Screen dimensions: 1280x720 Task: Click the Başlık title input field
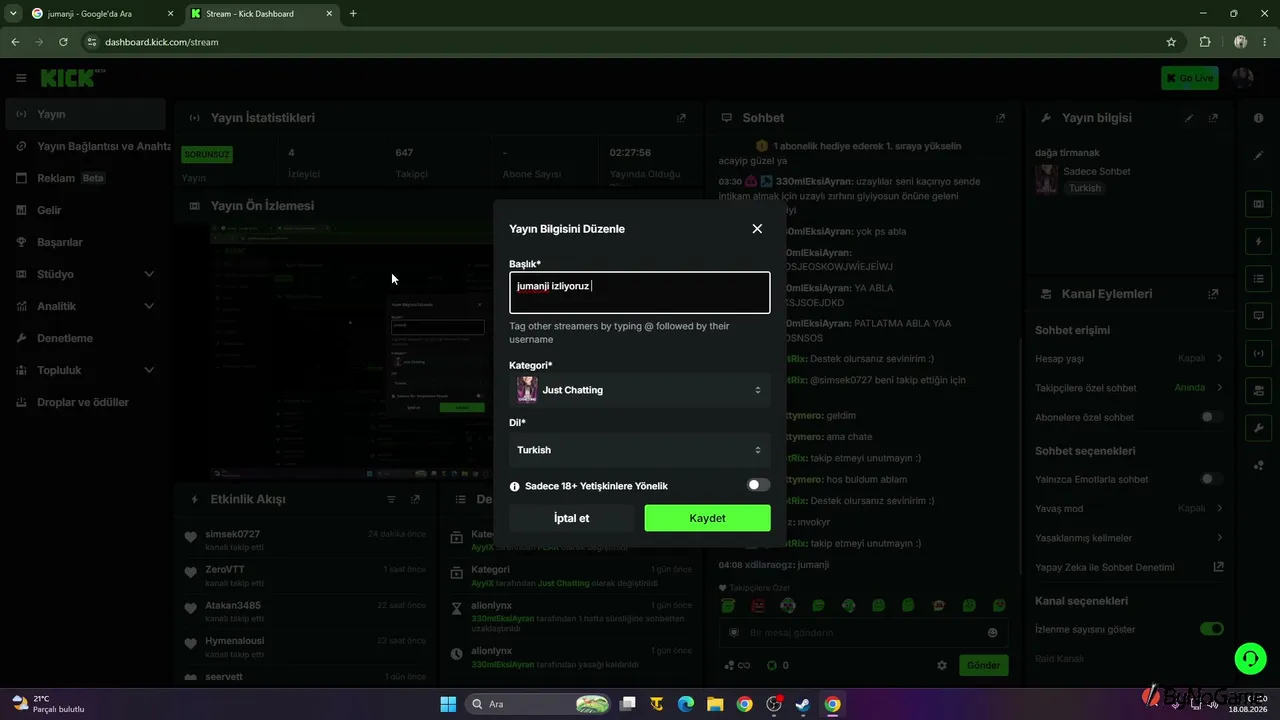click(639, 292)
